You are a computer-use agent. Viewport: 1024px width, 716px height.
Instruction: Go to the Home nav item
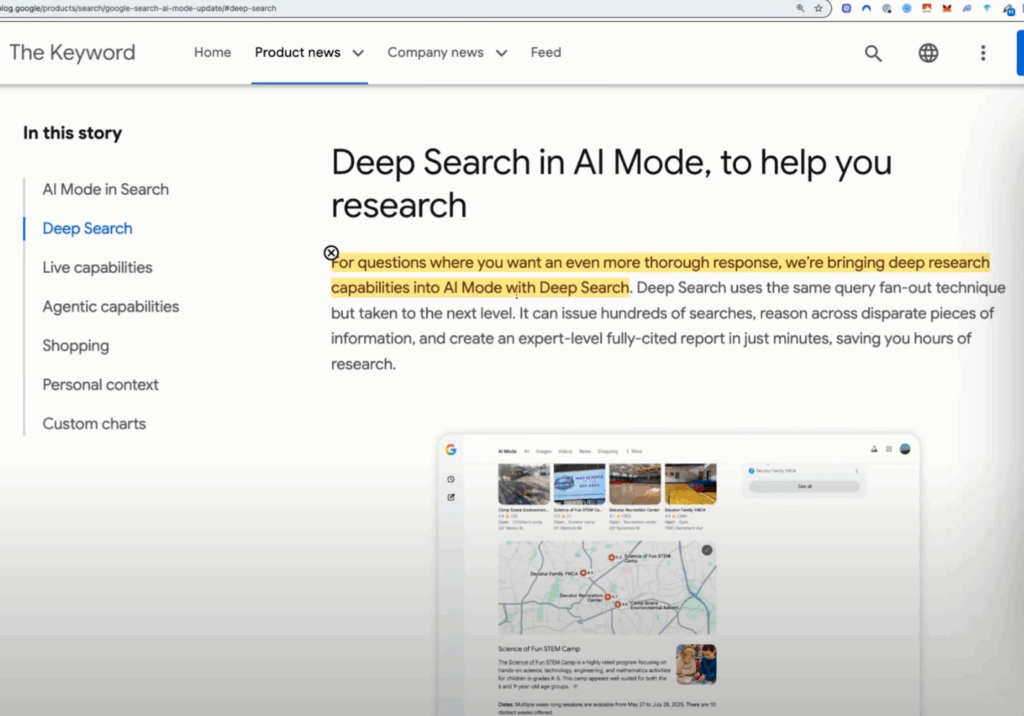click(x=212, y=52)
